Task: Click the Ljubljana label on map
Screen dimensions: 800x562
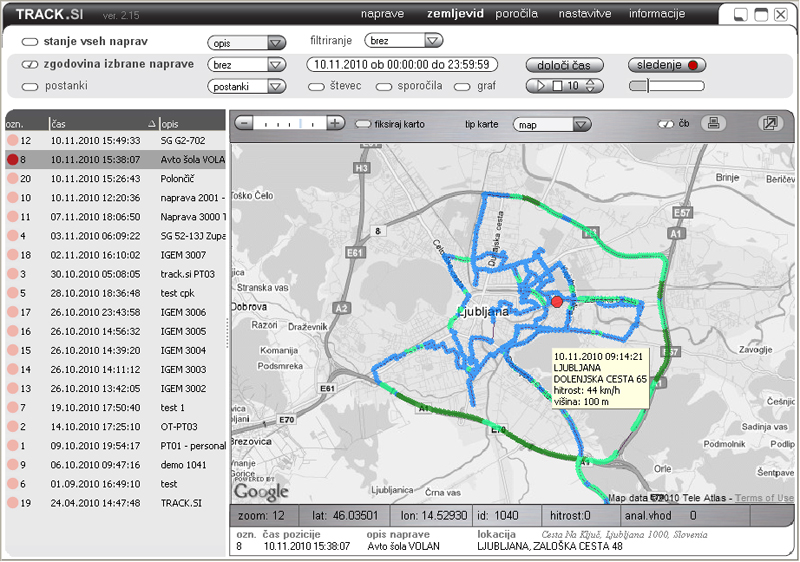Action: pos(482,312)
